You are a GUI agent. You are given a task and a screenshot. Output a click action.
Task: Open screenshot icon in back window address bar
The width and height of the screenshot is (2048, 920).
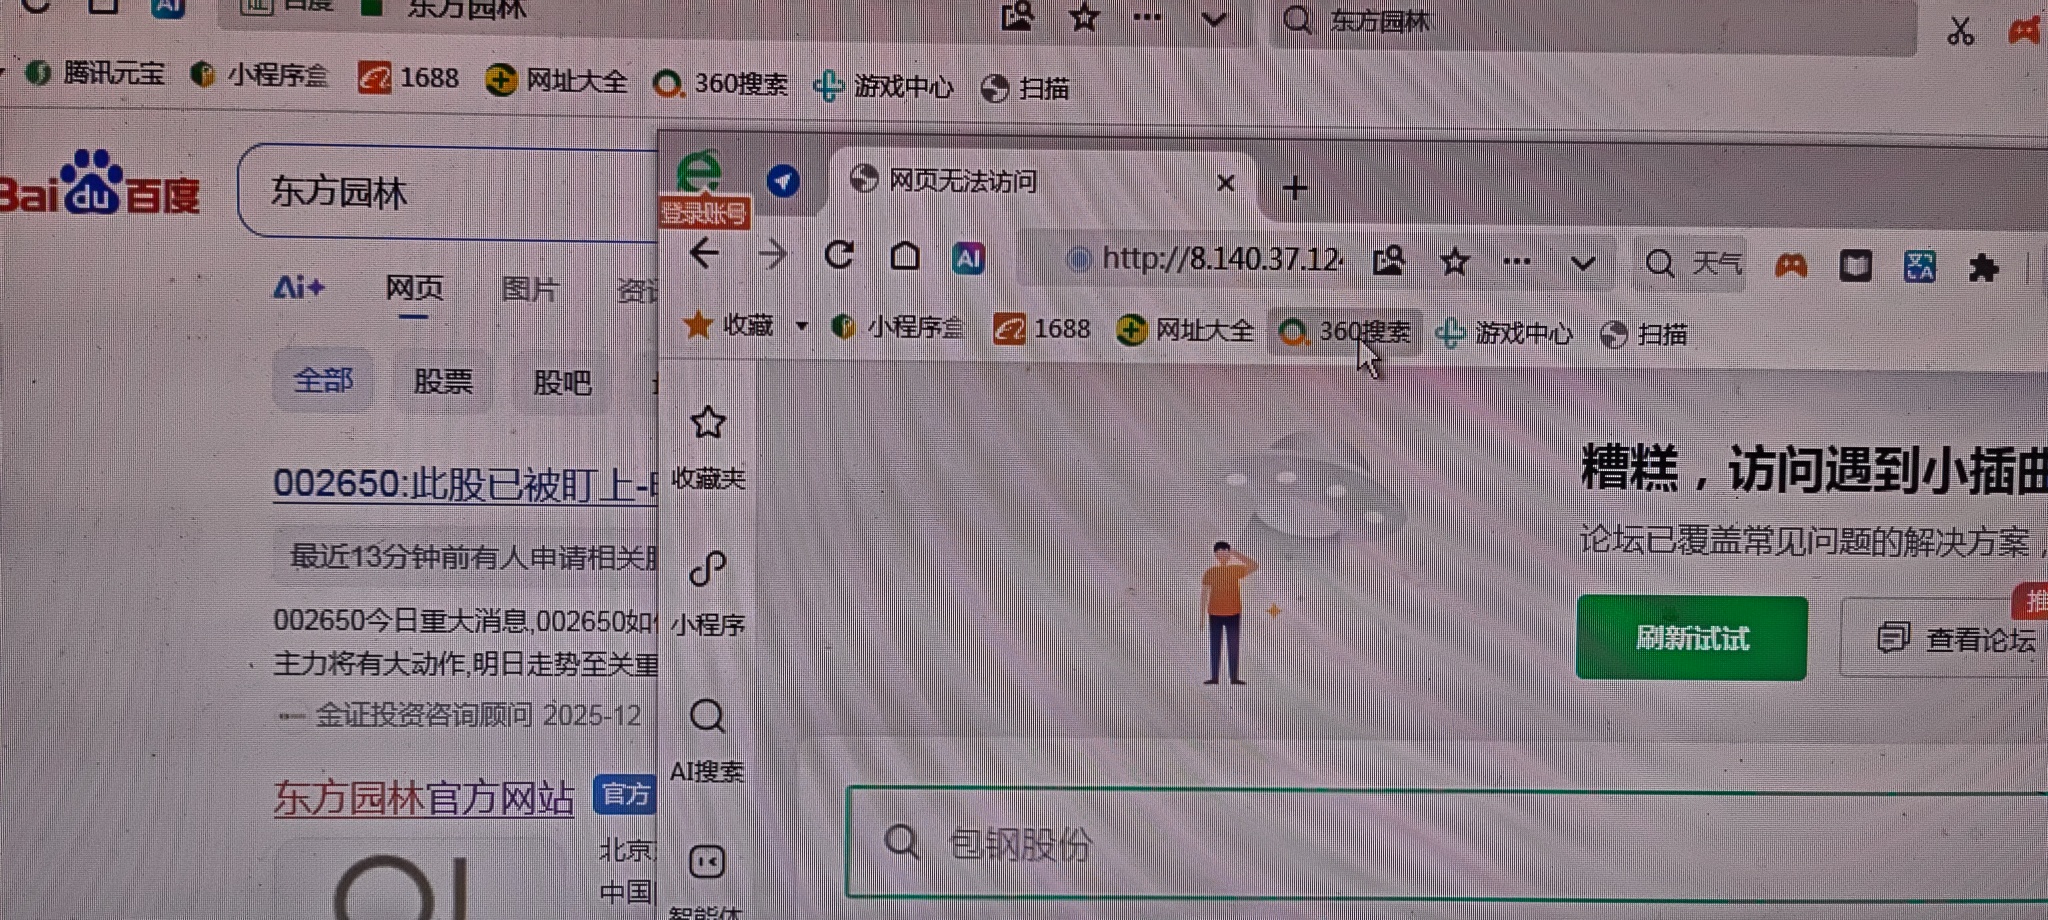[x=1017, y=15]
